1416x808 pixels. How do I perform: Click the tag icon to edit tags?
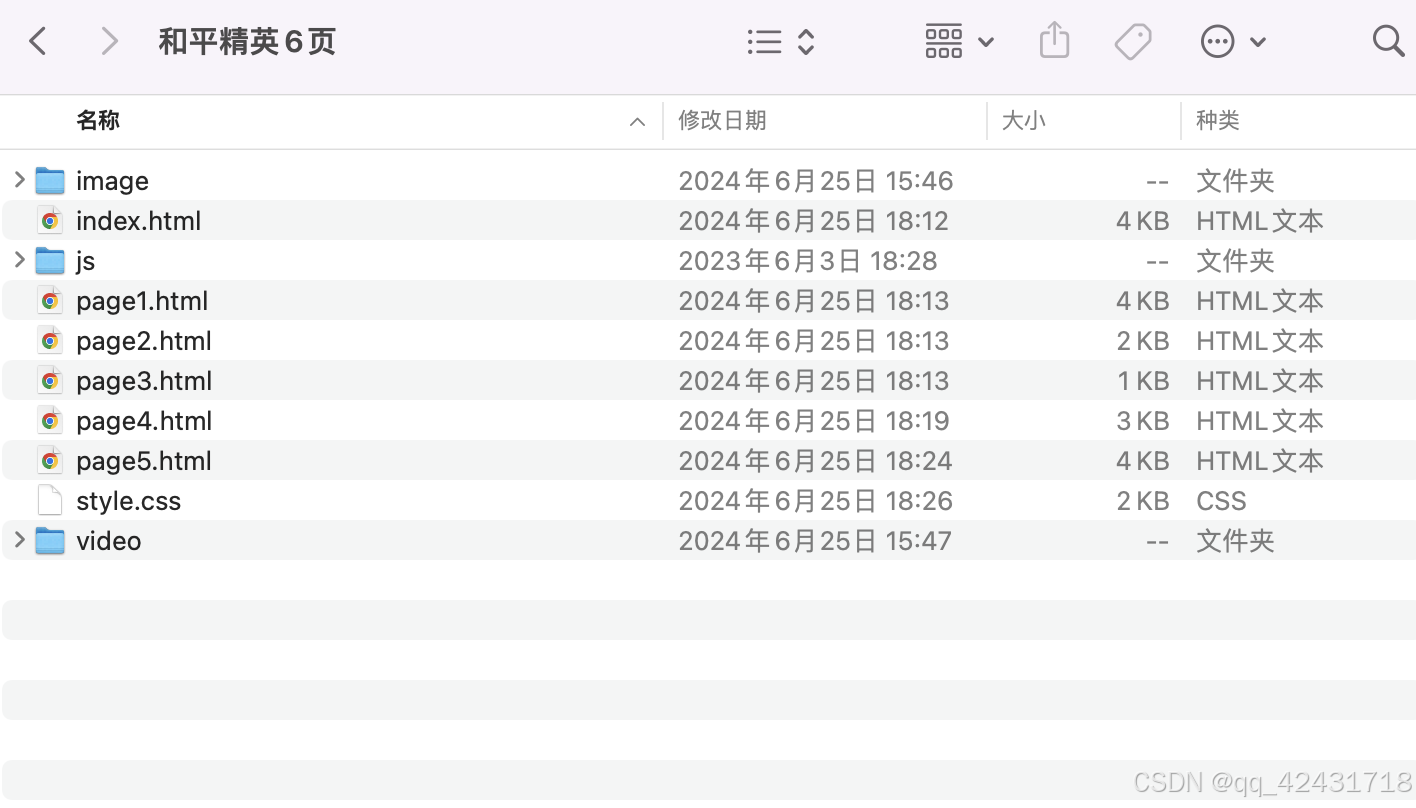[x=1132, y=41]
